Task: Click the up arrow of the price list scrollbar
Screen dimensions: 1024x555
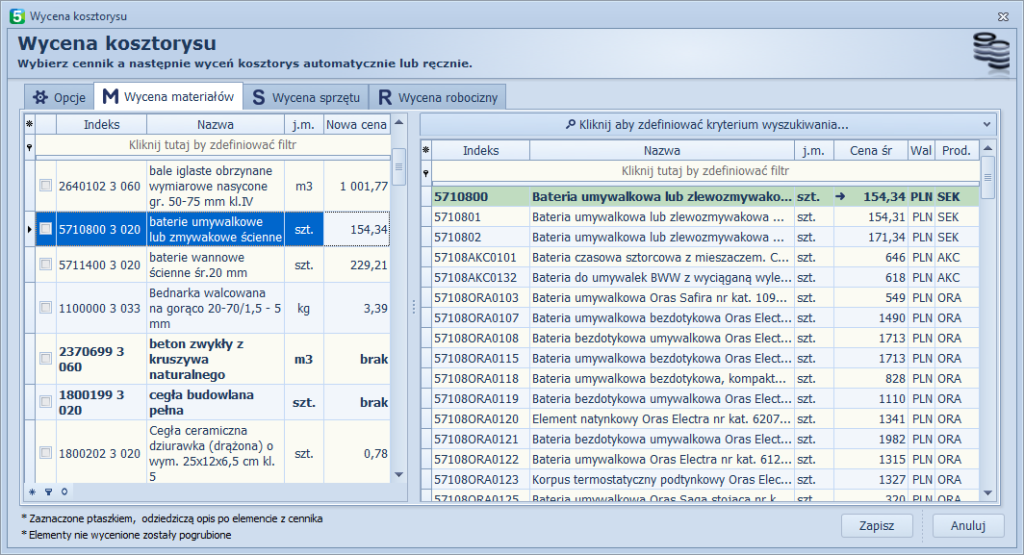Action: (x=988, y=149)
